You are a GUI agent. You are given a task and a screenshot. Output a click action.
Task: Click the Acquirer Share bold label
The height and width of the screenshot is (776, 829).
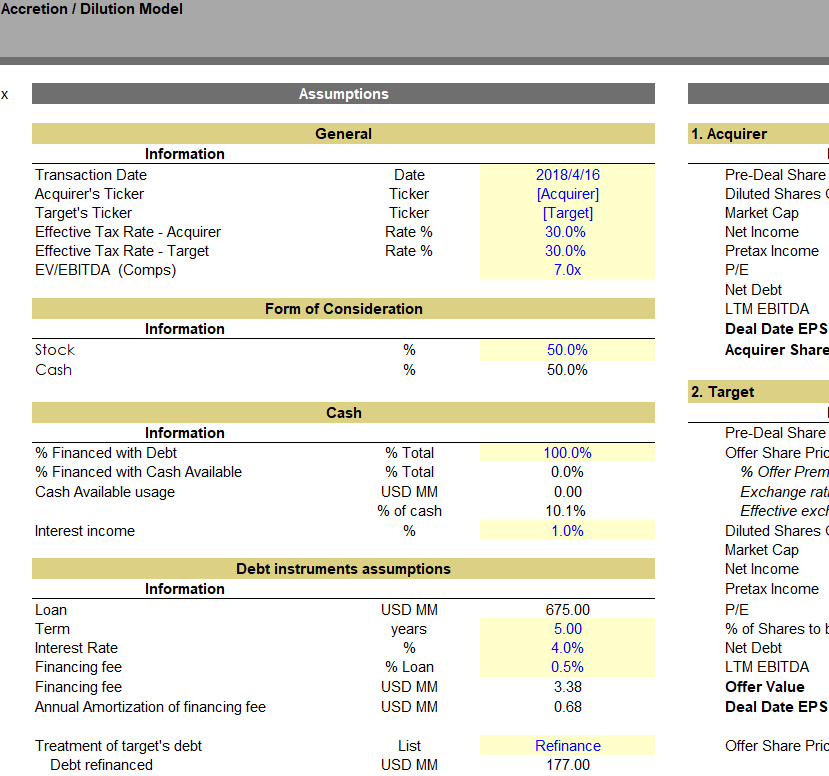tap(777, 350)
